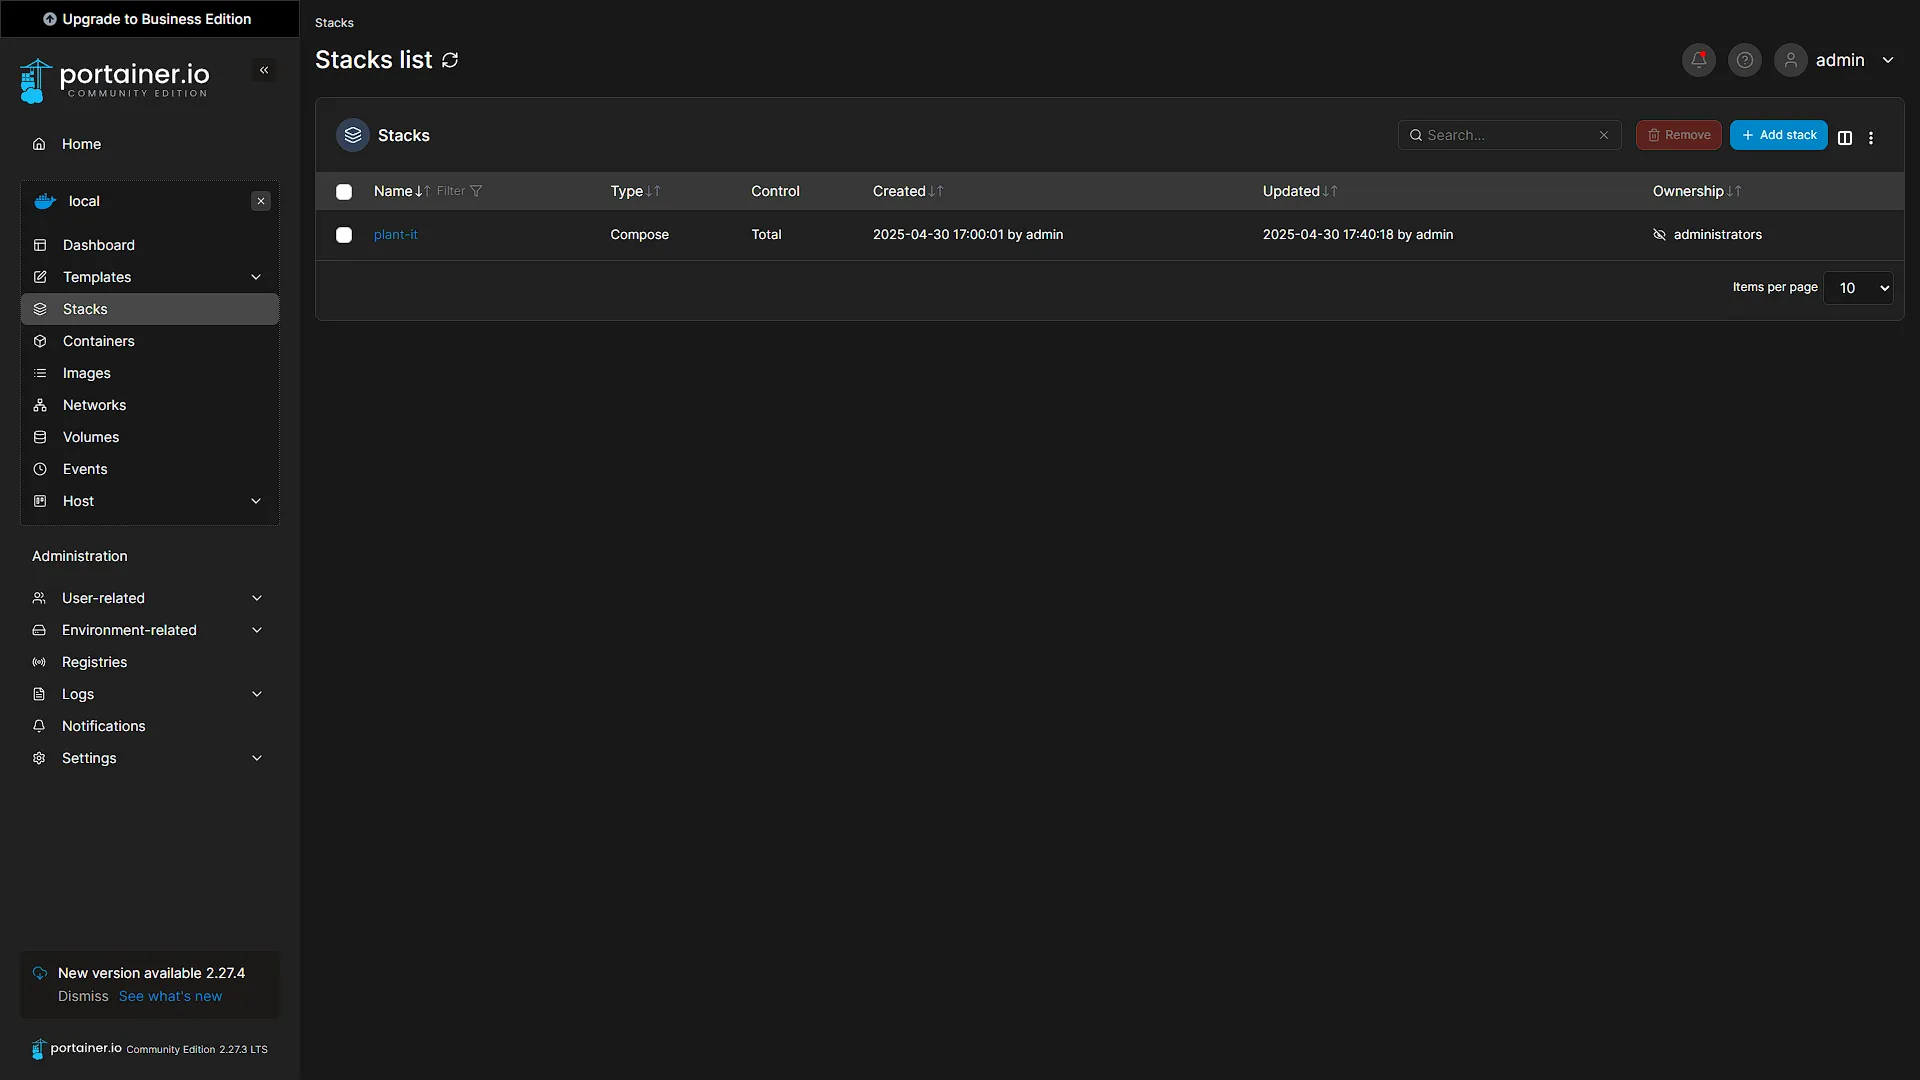
Task: Collapse the sidebar with the double-chevron icon
Action: tap(264, 70)
